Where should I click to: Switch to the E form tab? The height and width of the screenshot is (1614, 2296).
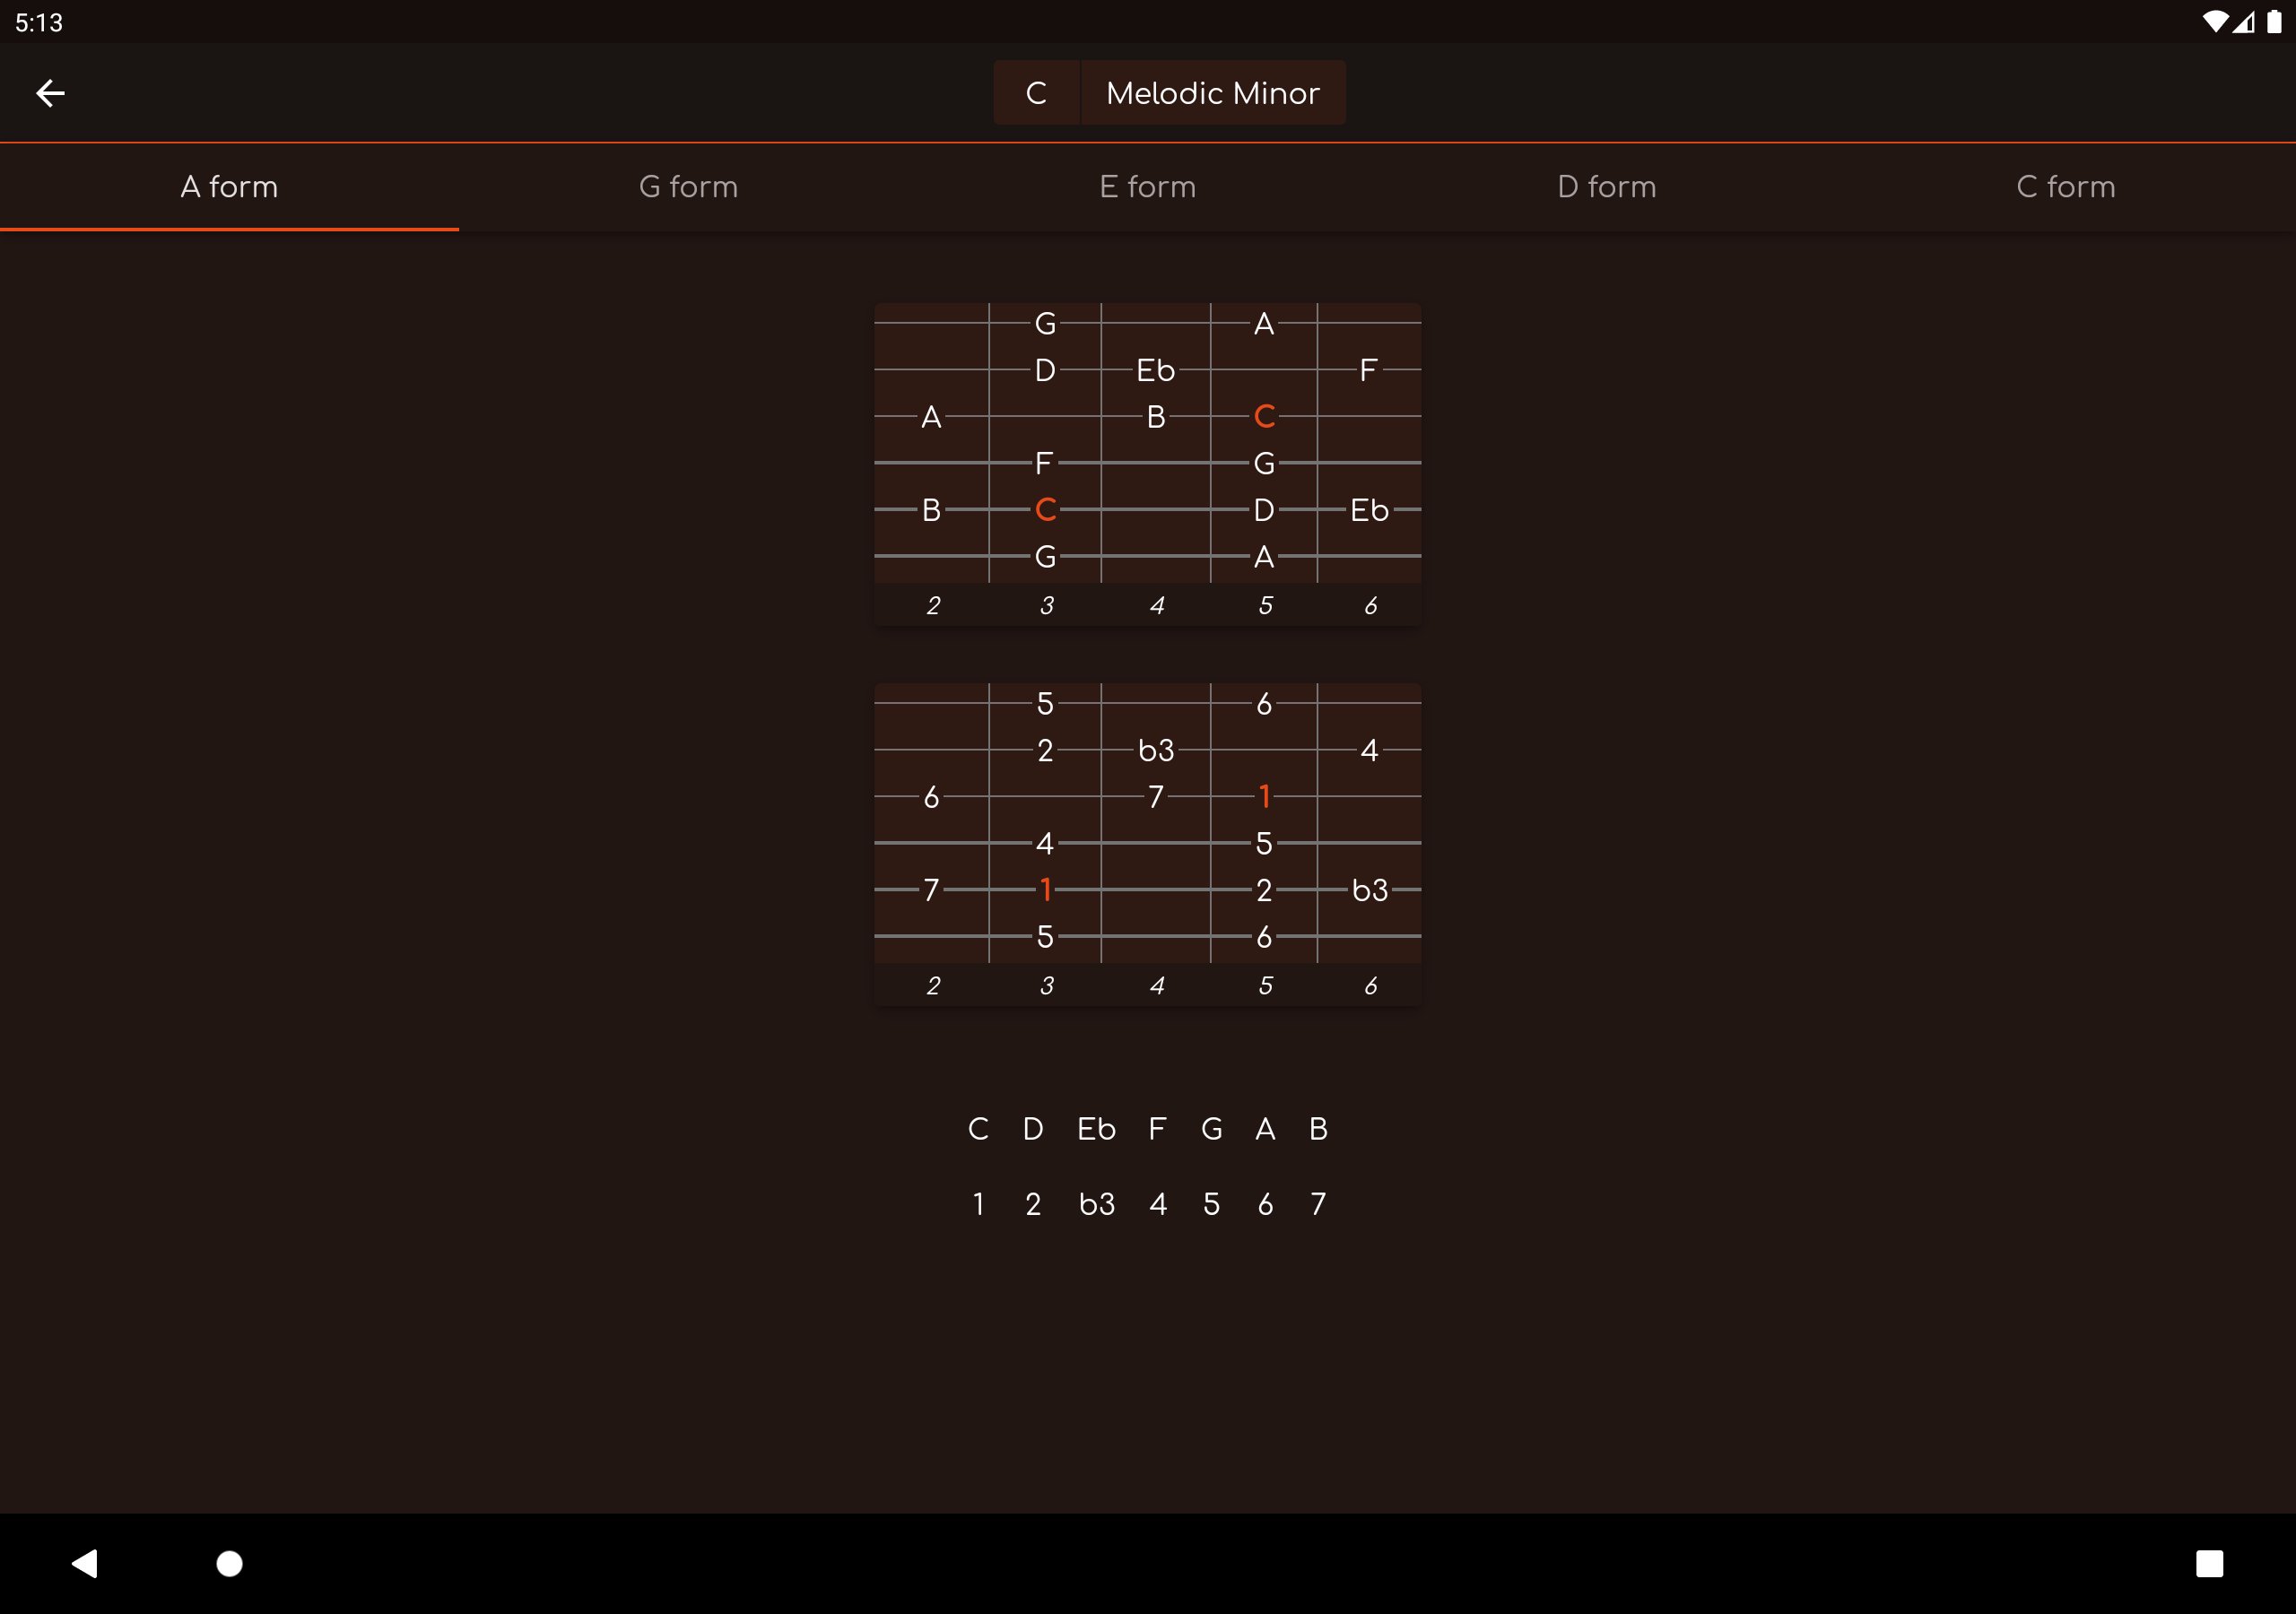[1147, 187]
